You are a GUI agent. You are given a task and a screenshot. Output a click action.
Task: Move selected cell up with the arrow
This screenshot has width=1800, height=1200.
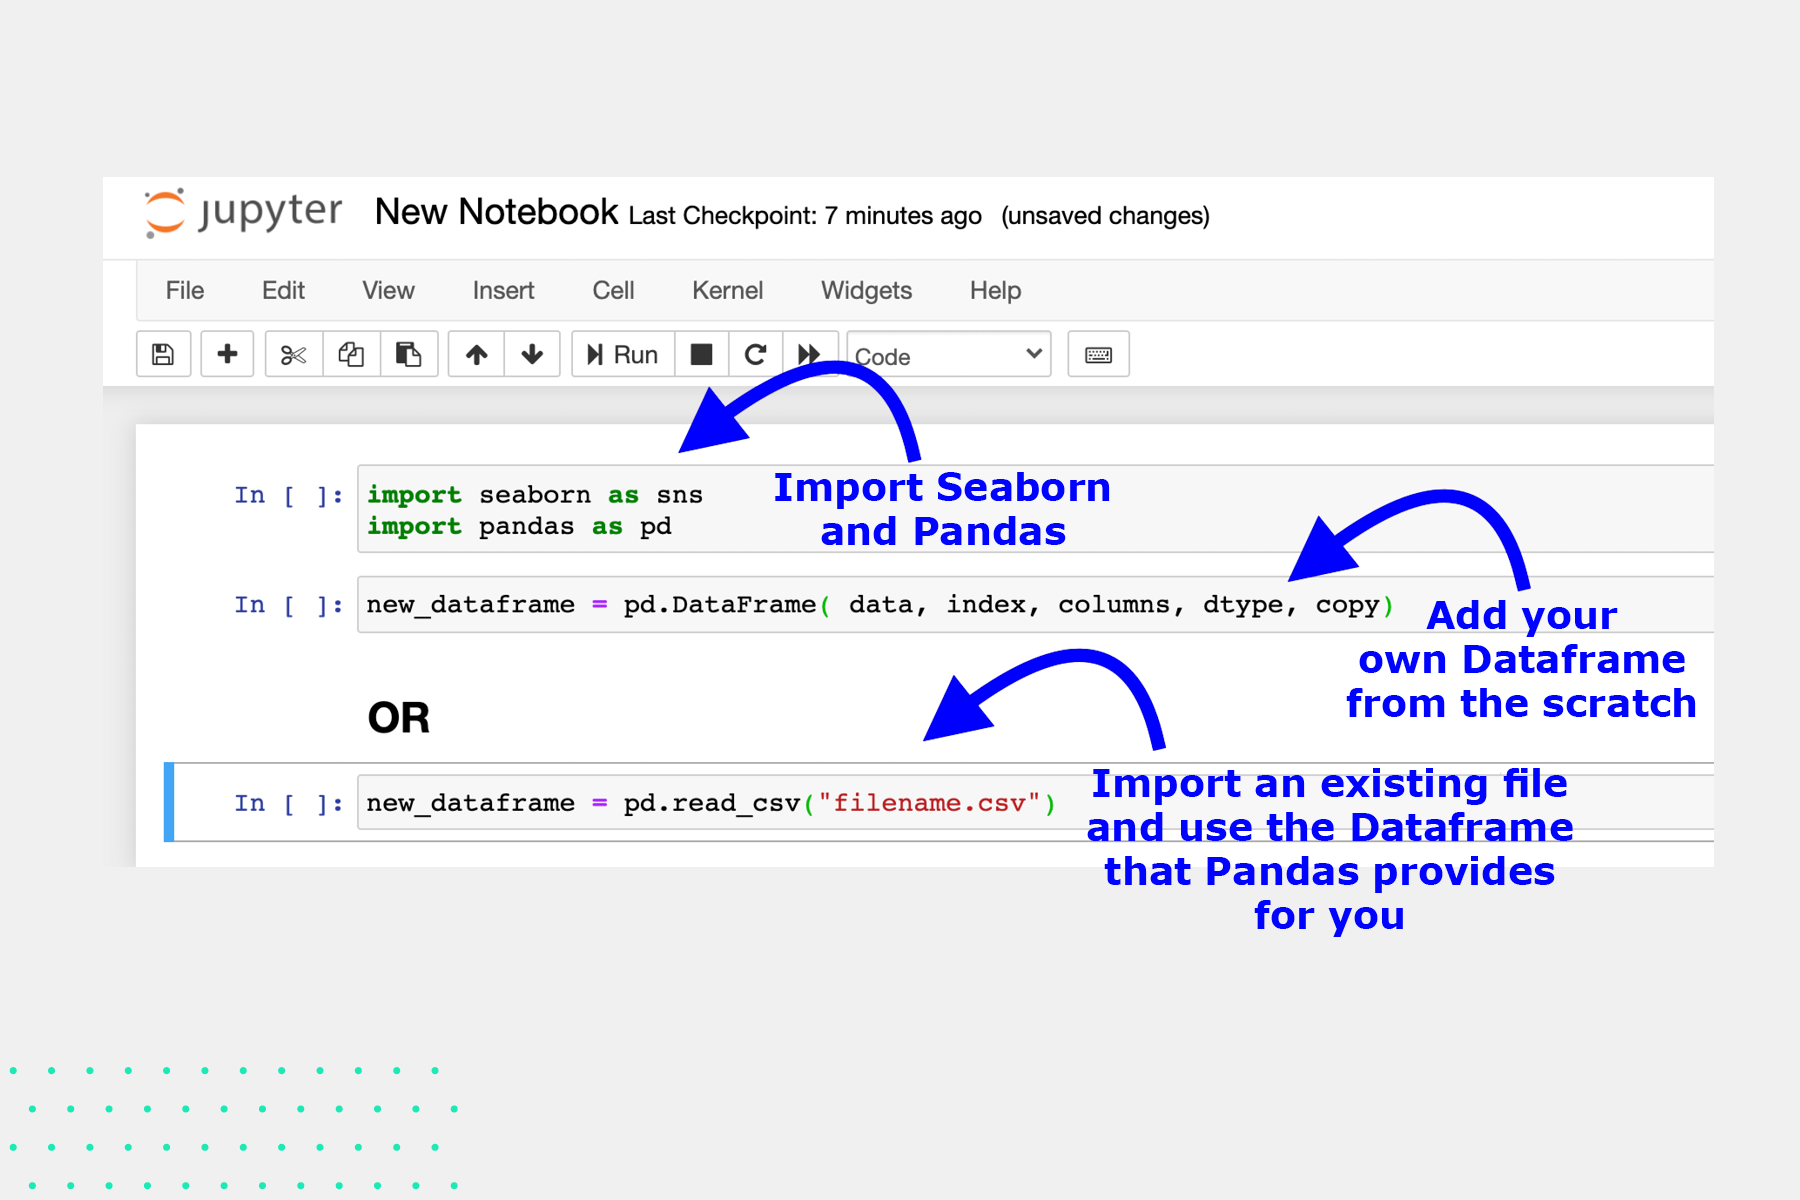[x=477, y=354]
